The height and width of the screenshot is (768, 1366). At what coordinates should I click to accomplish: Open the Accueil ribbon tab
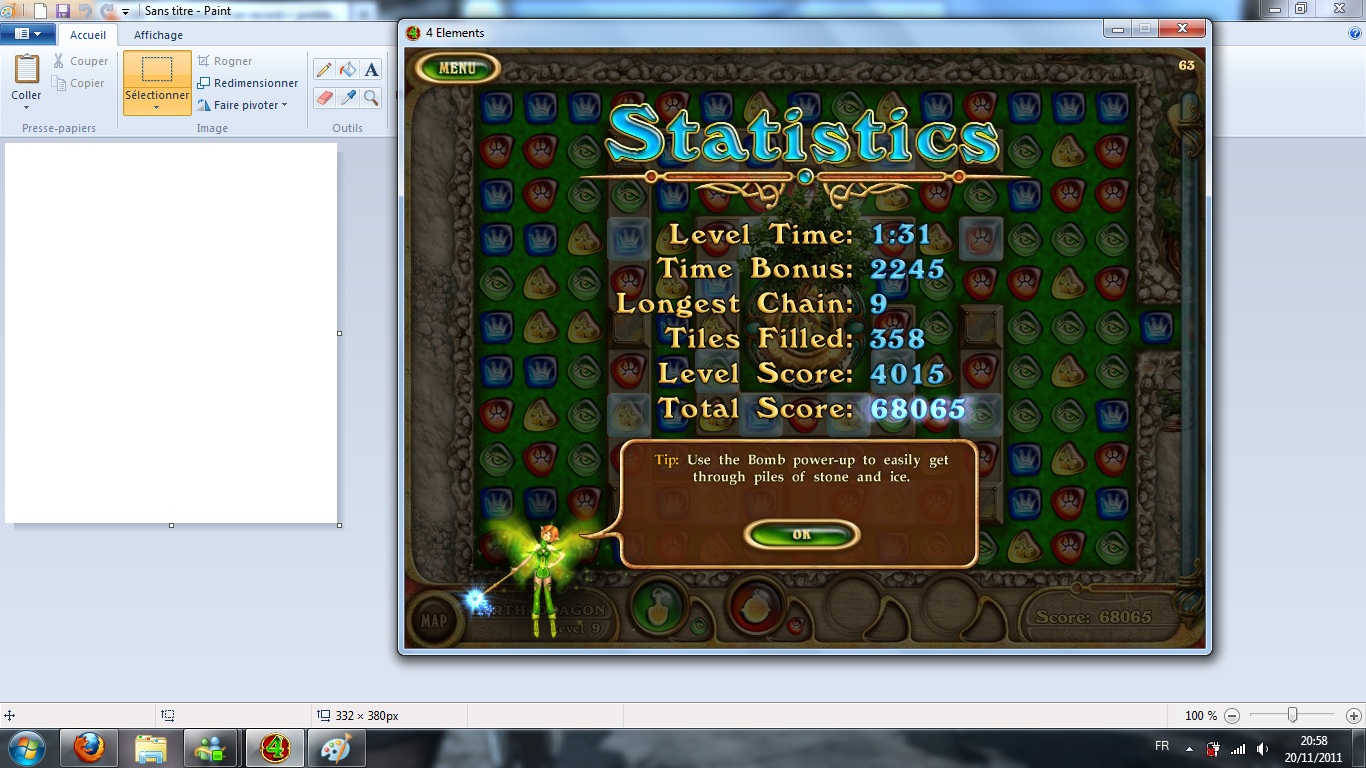88,35
